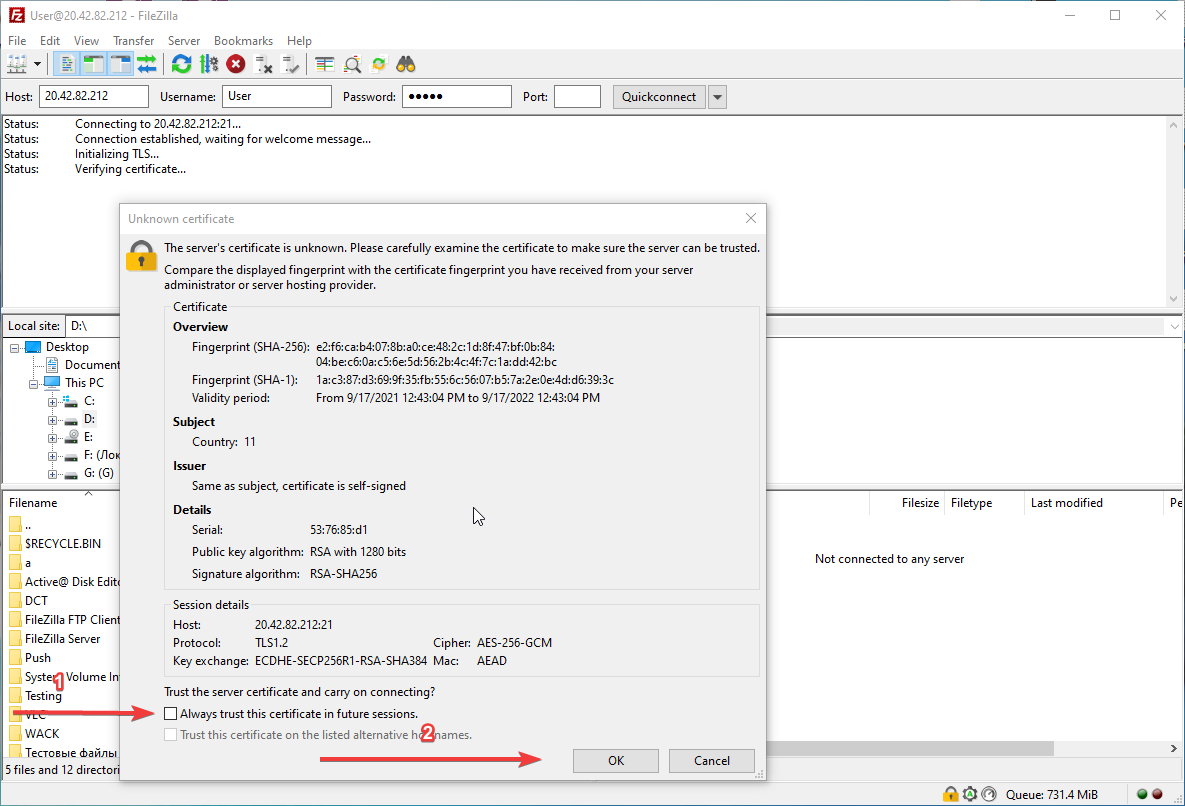
Task: Click the Disconnect from server icon
Action: pyautogui.click(x=263, y=64)
